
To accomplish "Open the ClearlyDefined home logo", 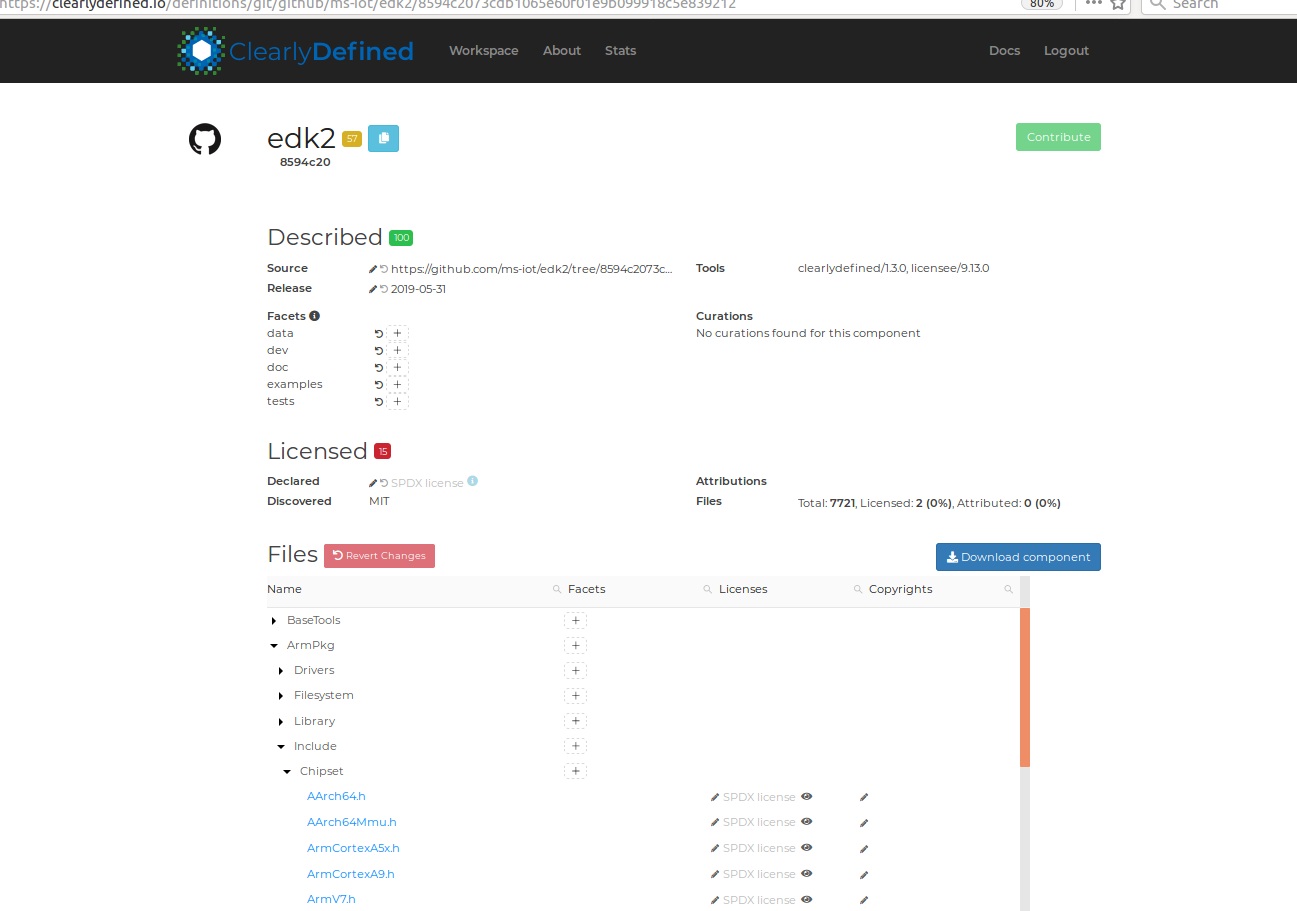I will 294,51.
